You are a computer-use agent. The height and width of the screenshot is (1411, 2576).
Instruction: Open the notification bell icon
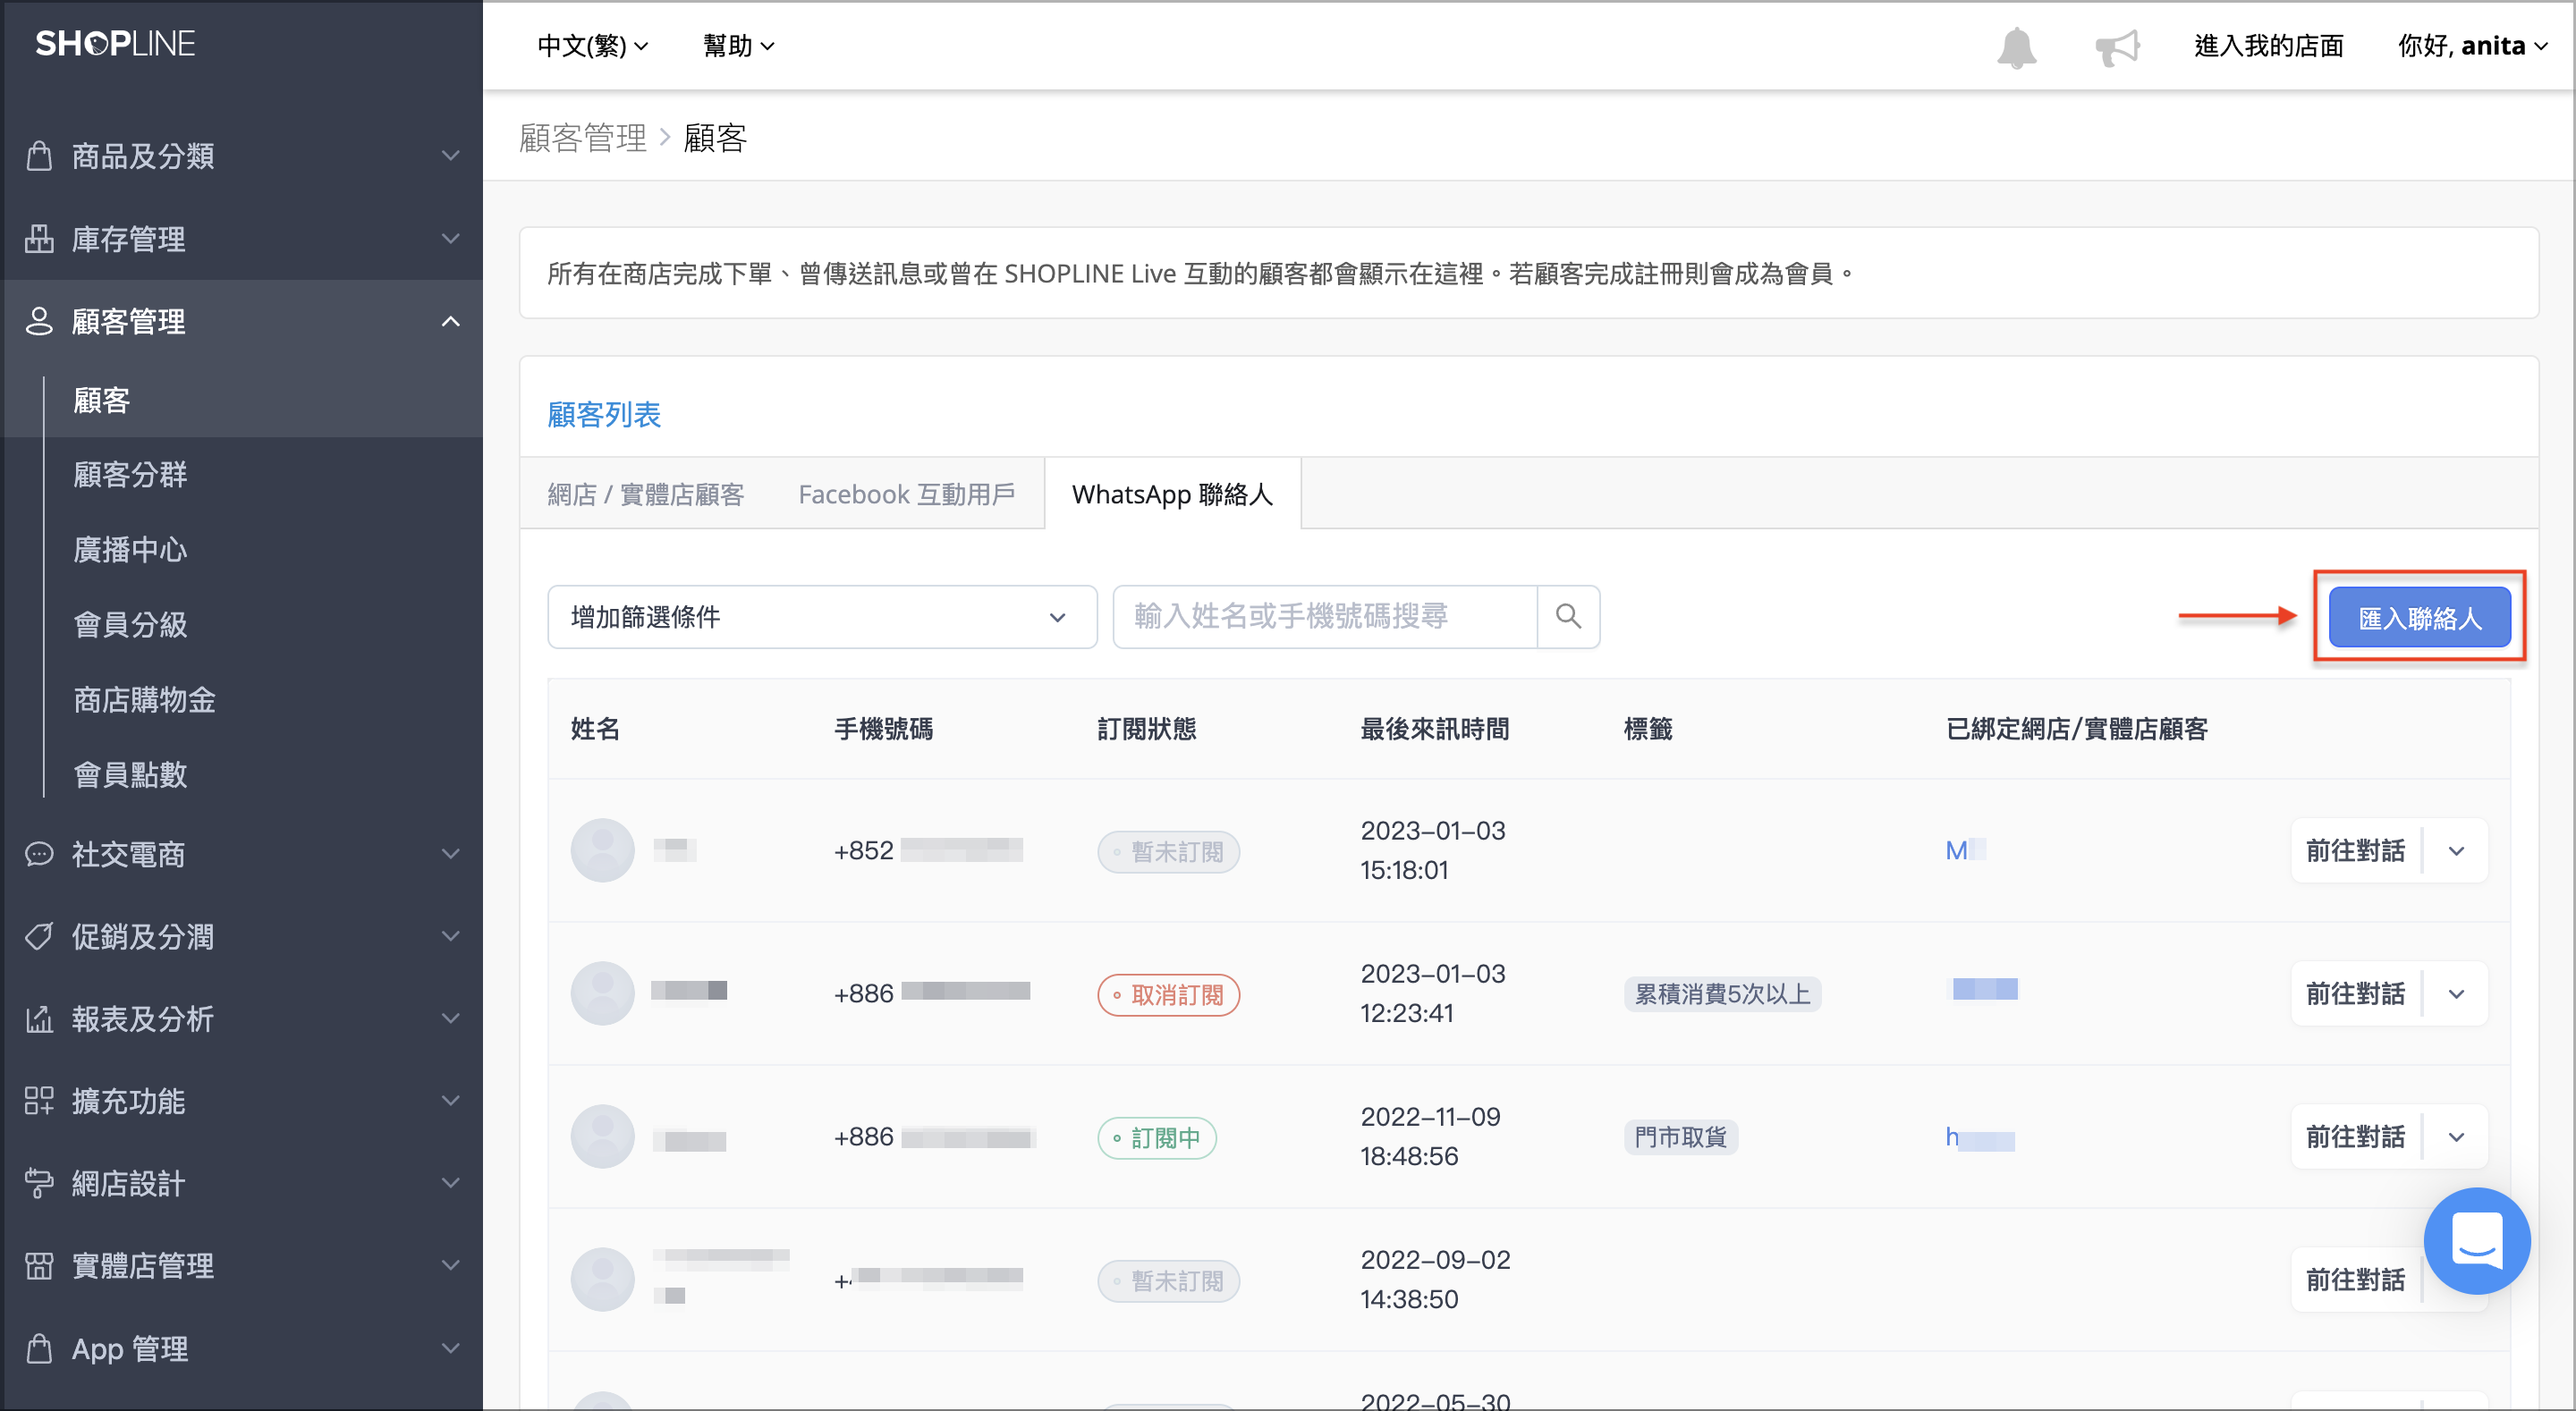point(2016,47)
